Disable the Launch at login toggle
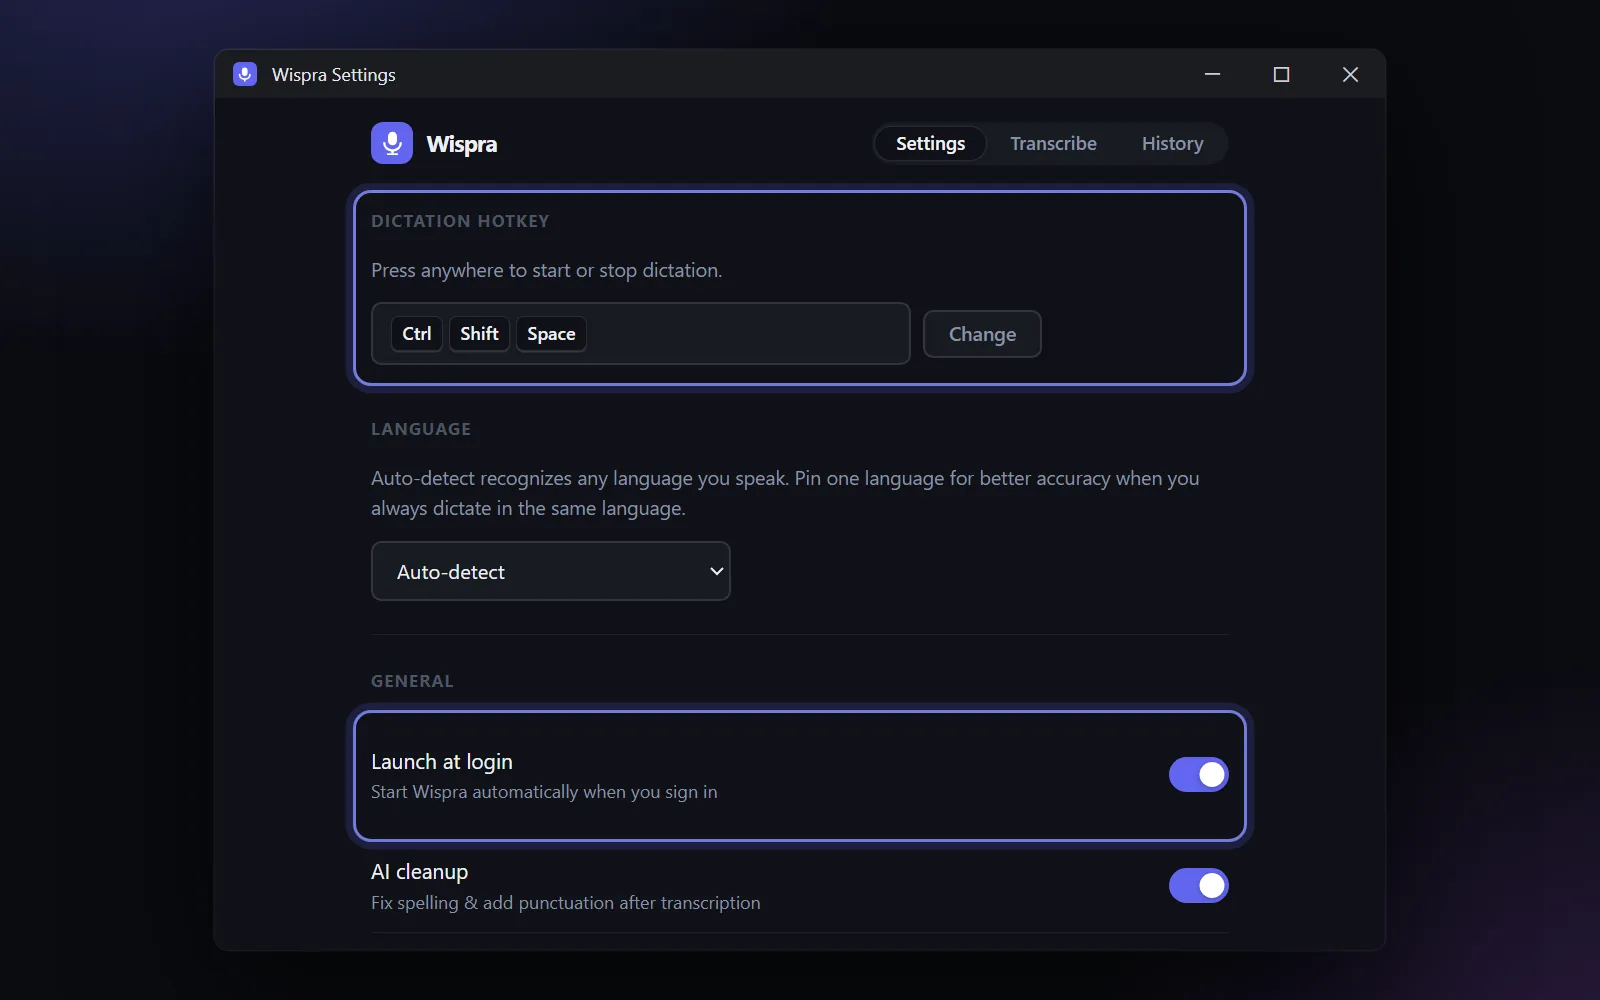 (x=1198, y=774)
